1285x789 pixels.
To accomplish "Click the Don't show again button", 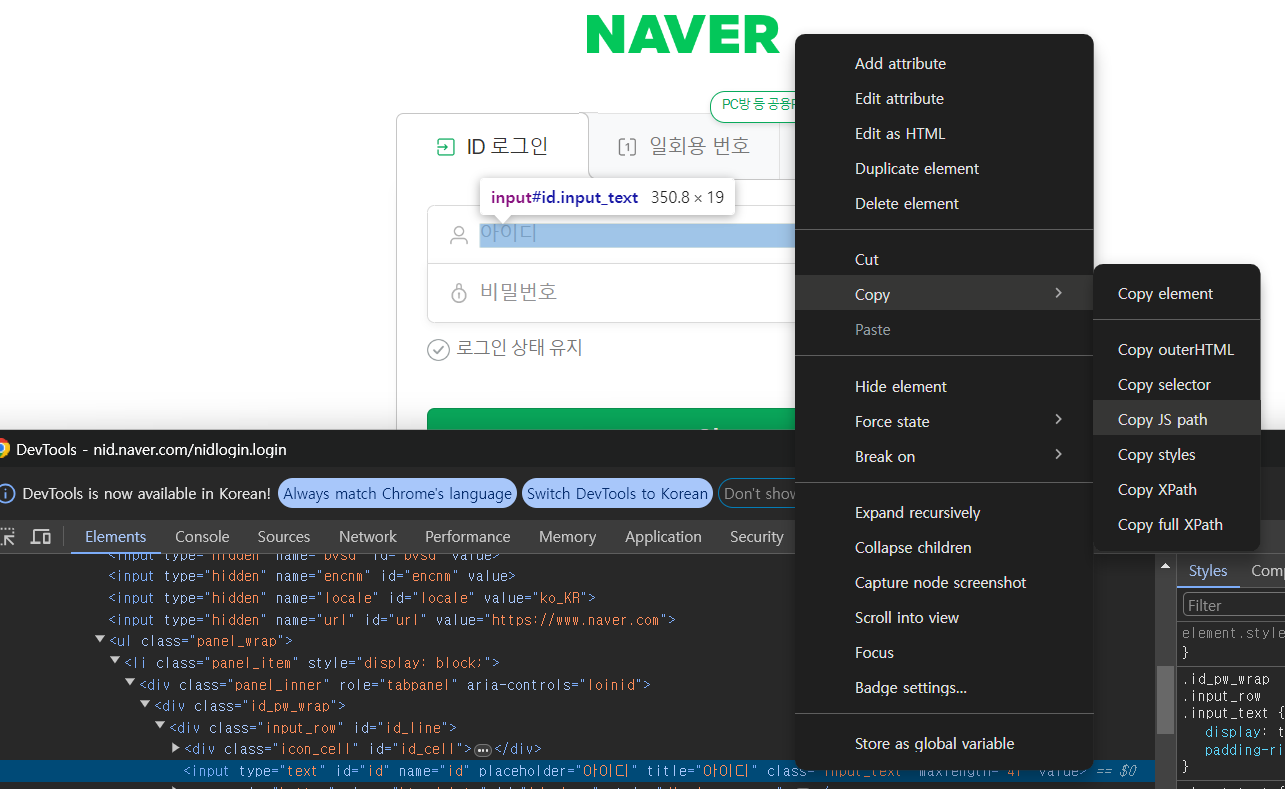I will click(x=758, y=493).
